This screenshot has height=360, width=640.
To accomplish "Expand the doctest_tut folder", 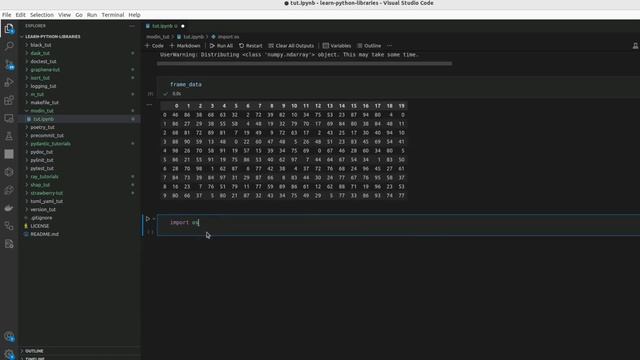I will 43,61.
